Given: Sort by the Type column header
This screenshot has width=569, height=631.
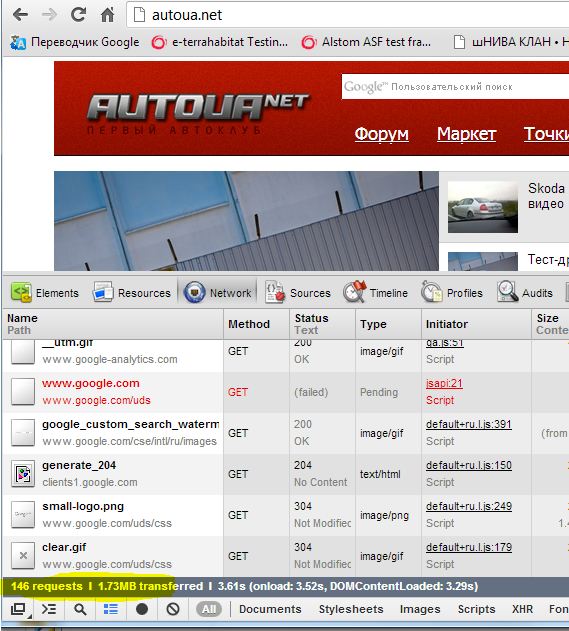Looking at the screenshot, I should [388, 324].
